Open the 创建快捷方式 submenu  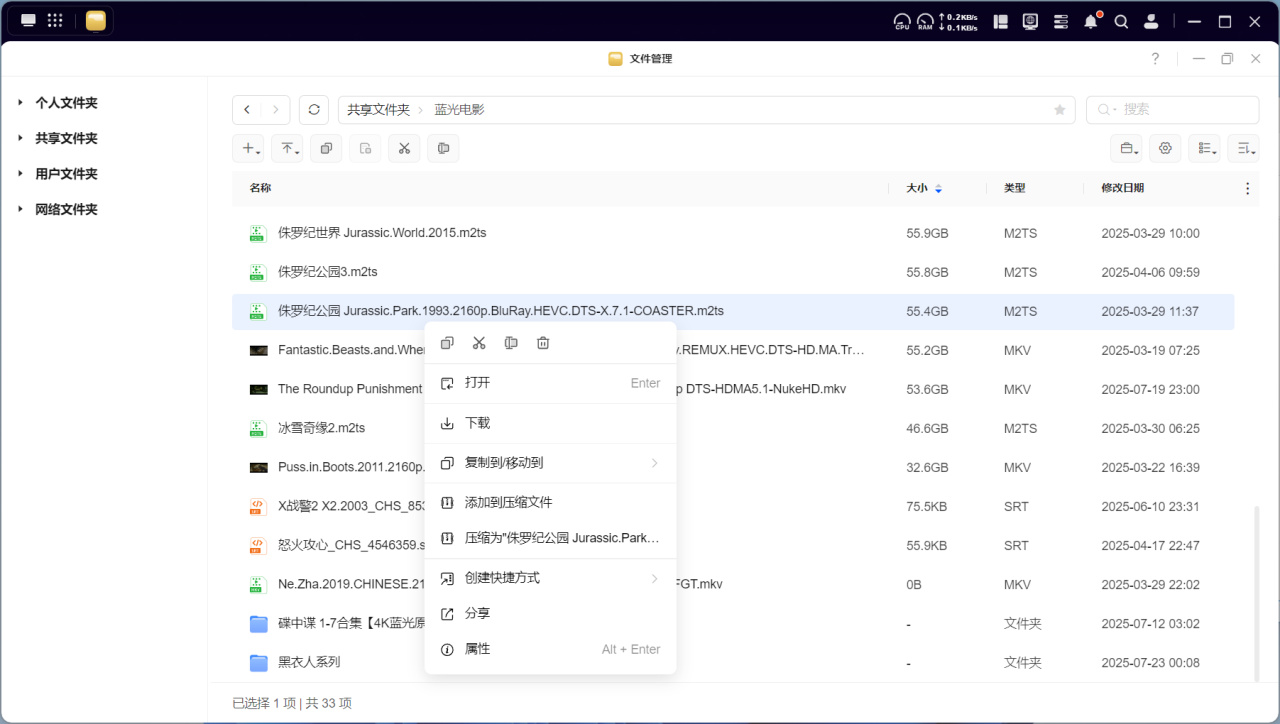[x=551, y=578]
